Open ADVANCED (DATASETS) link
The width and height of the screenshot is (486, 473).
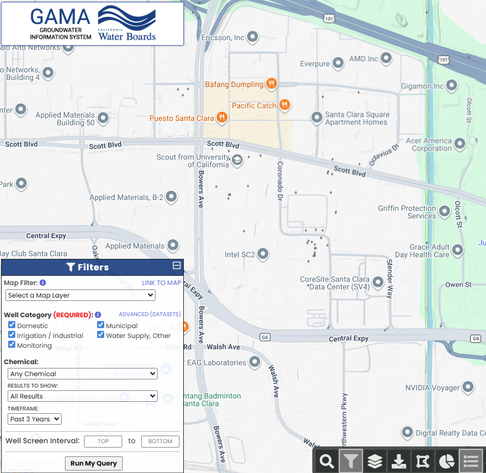tap(150, 314)
